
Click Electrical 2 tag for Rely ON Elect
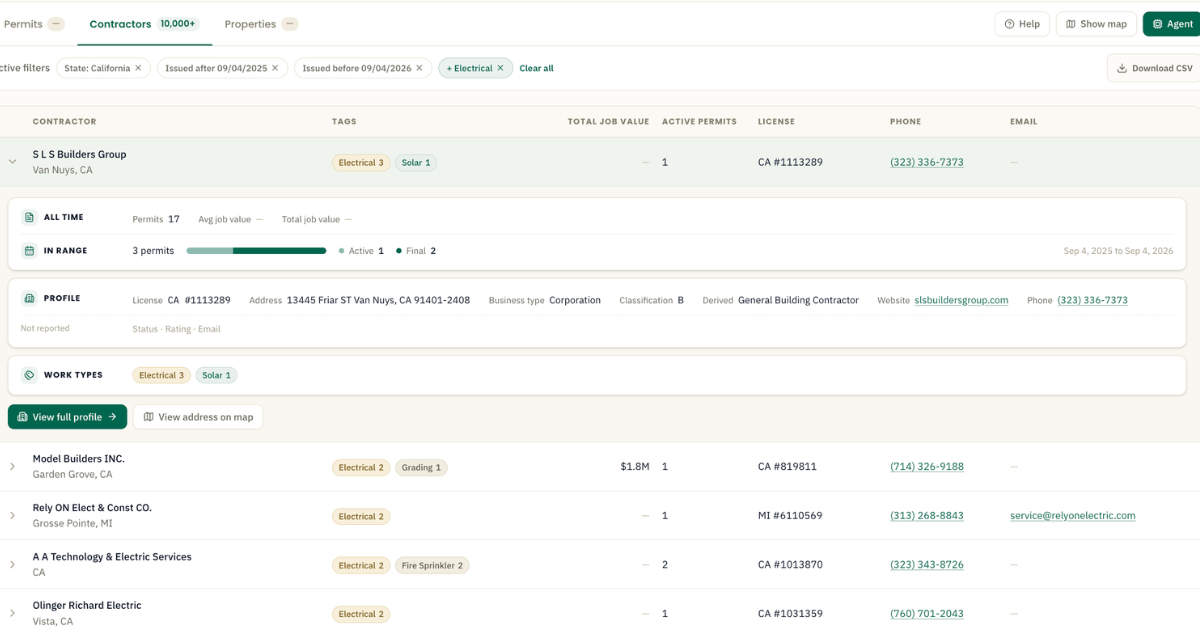[x=361, y=516]
